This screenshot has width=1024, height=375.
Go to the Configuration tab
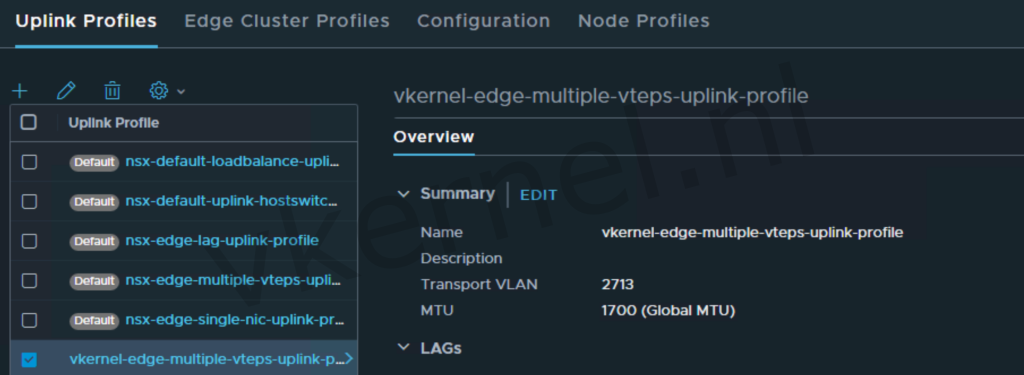point(483,21)
